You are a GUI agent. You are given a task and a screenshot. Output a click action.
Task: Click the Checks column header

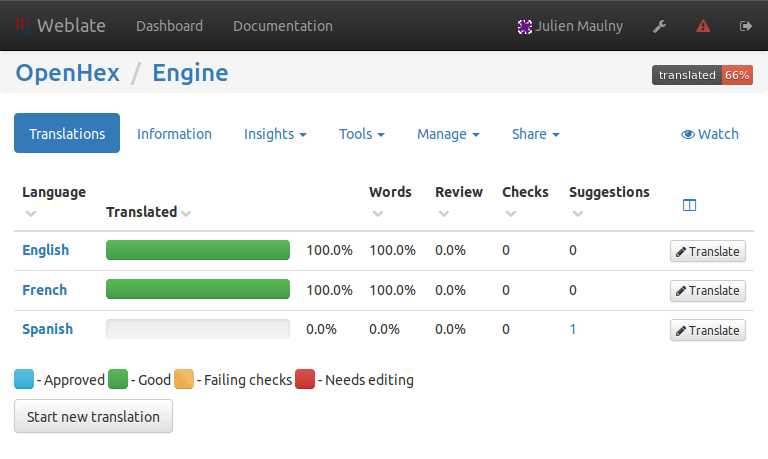pos(525,192)
